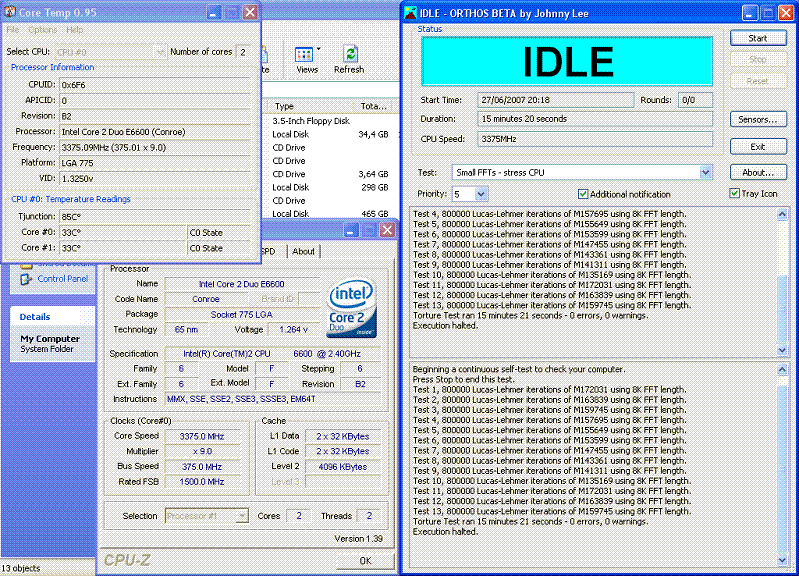
Task: Open the Select CPU dropdown in Core Temp
Action: (x=159, y=52)
